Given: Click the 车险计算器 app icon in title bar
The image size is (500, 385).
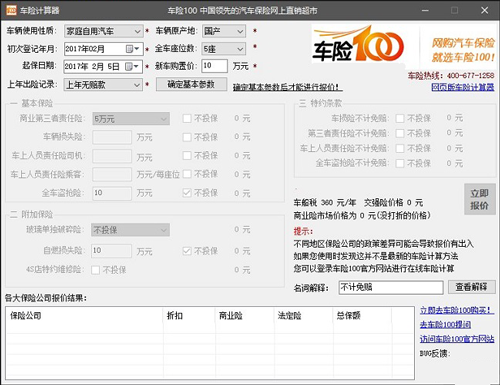Looking at the screenshot, I should click(x=11, y=10).
